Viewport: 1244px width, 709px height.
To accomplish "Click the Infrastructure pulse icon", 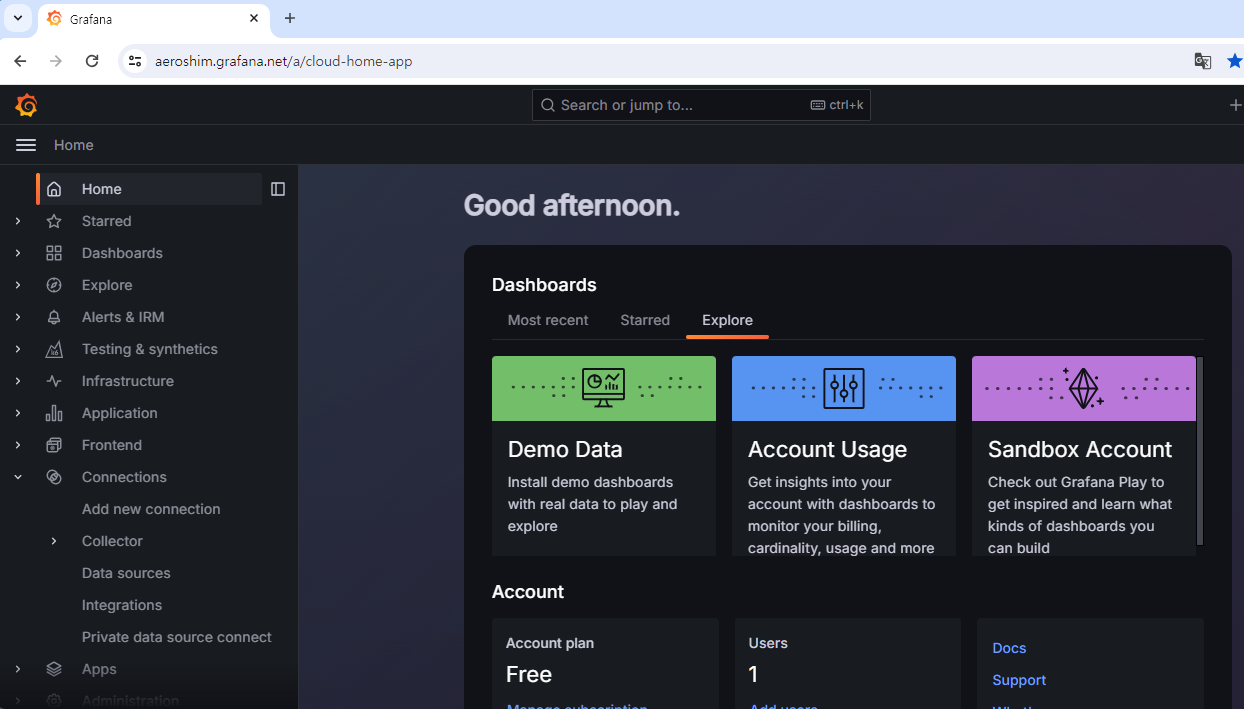I will 54,381.
